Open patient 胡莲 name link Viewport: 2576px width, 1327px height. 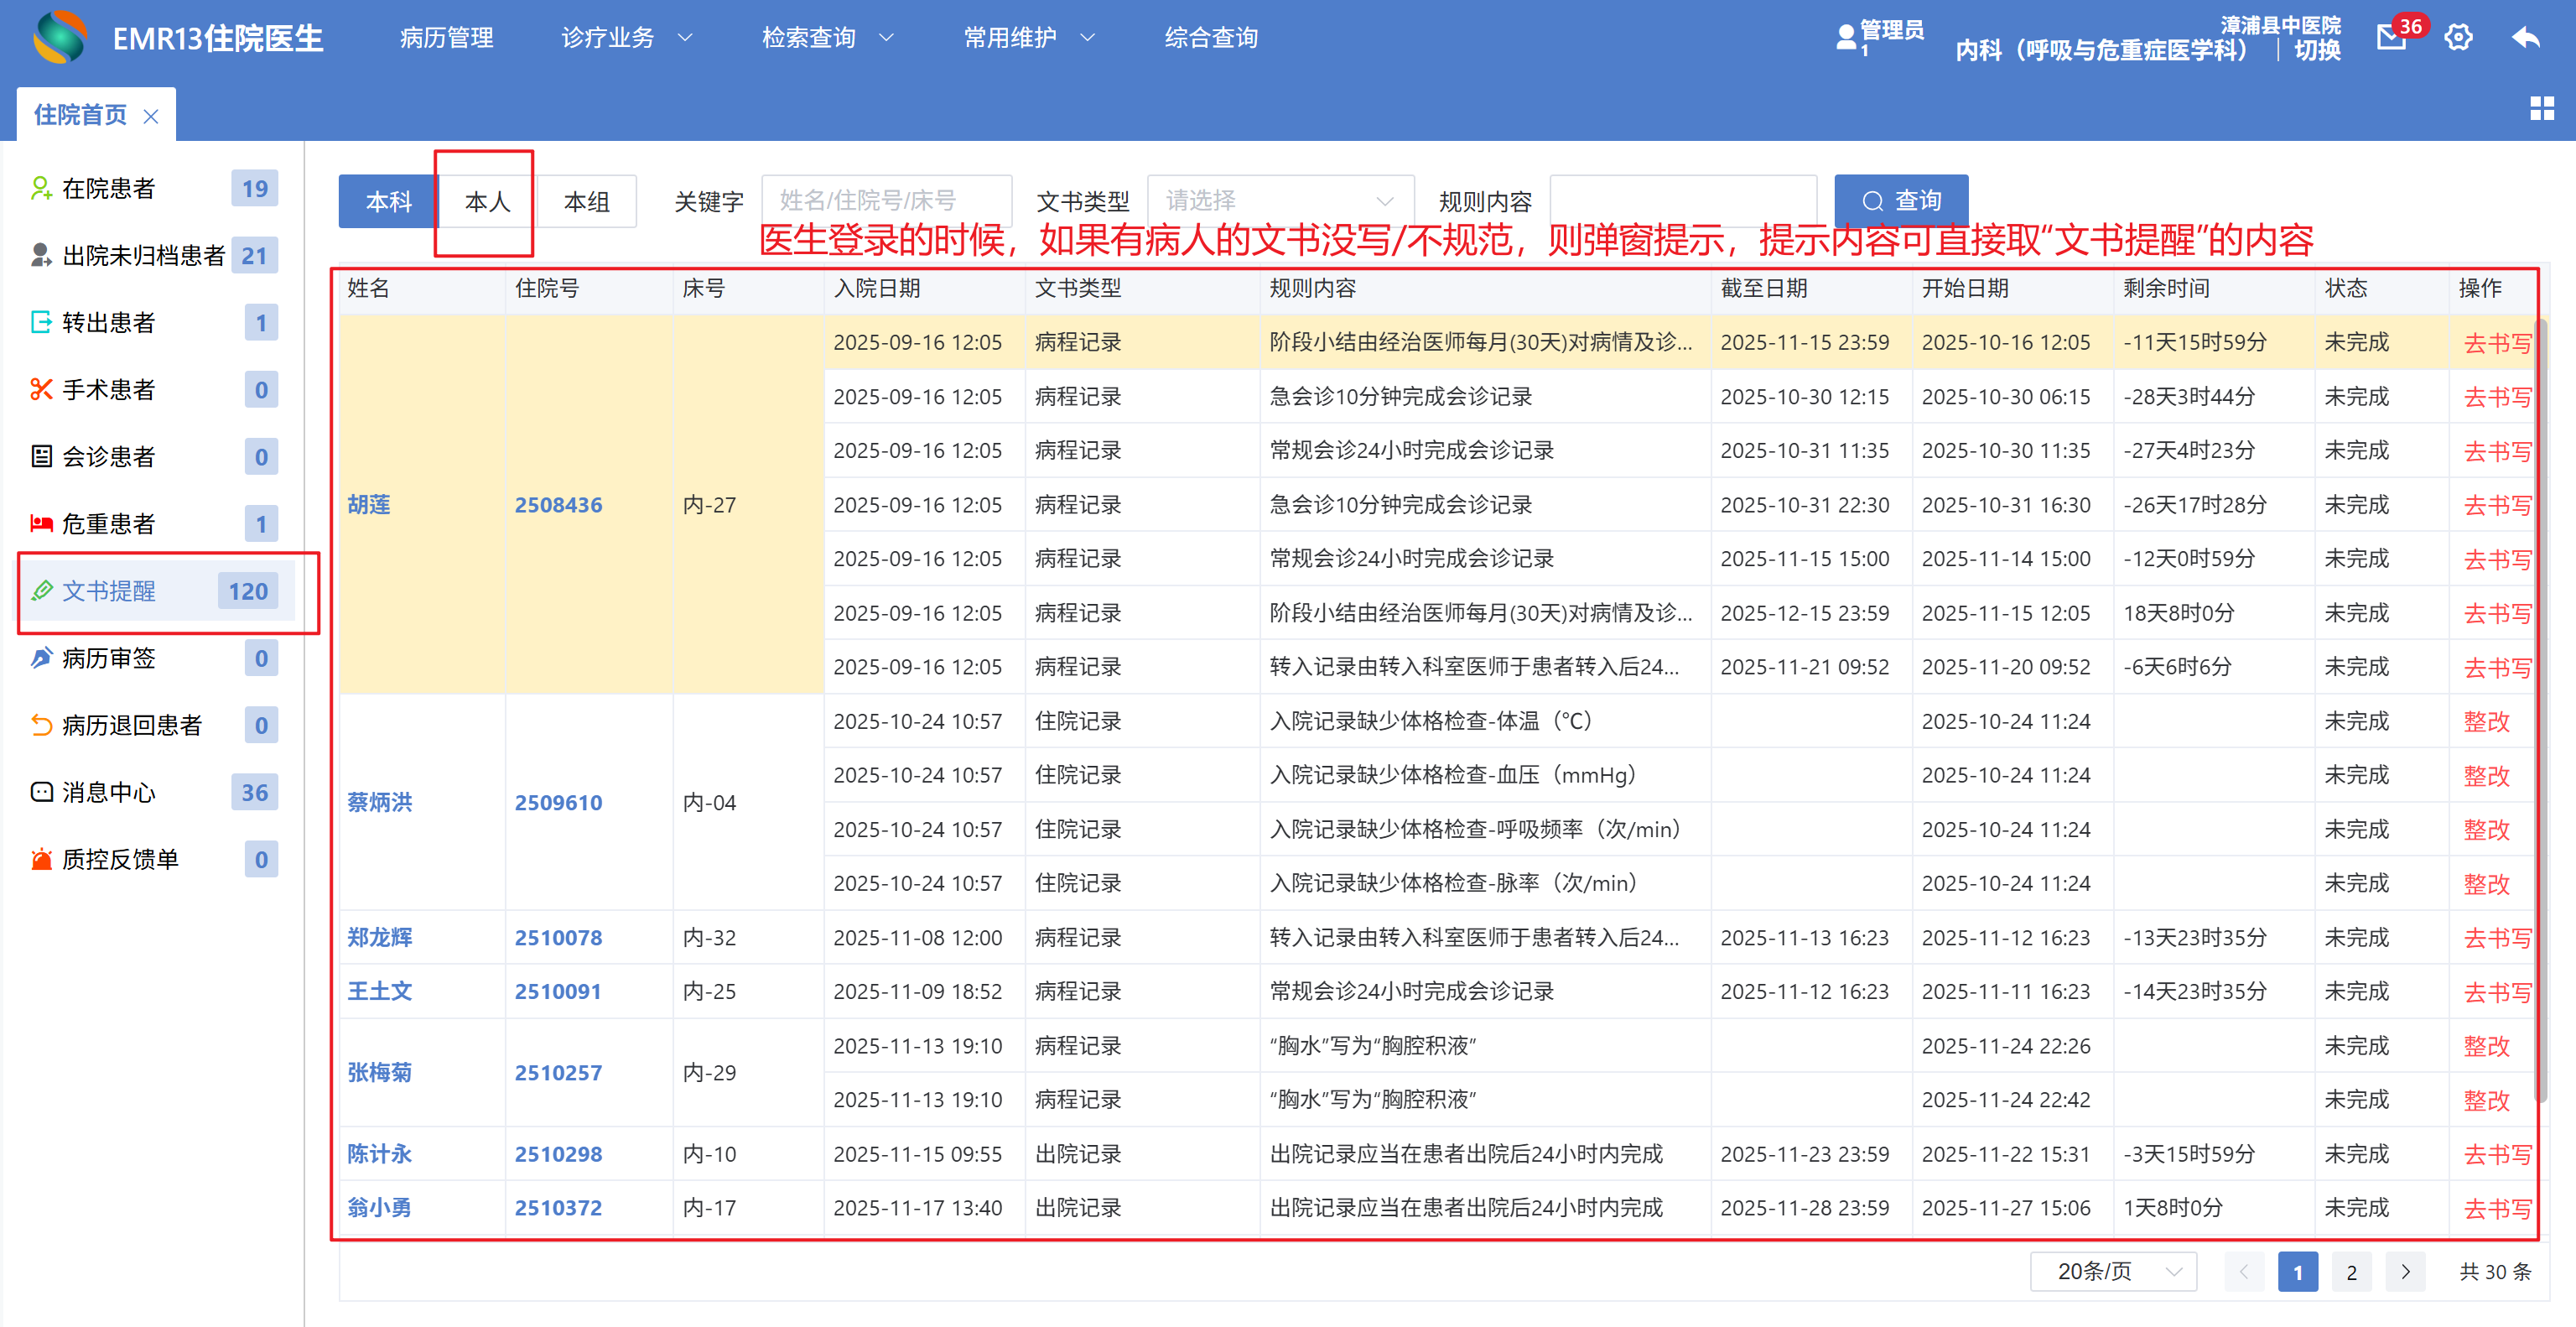click(369, 505)
